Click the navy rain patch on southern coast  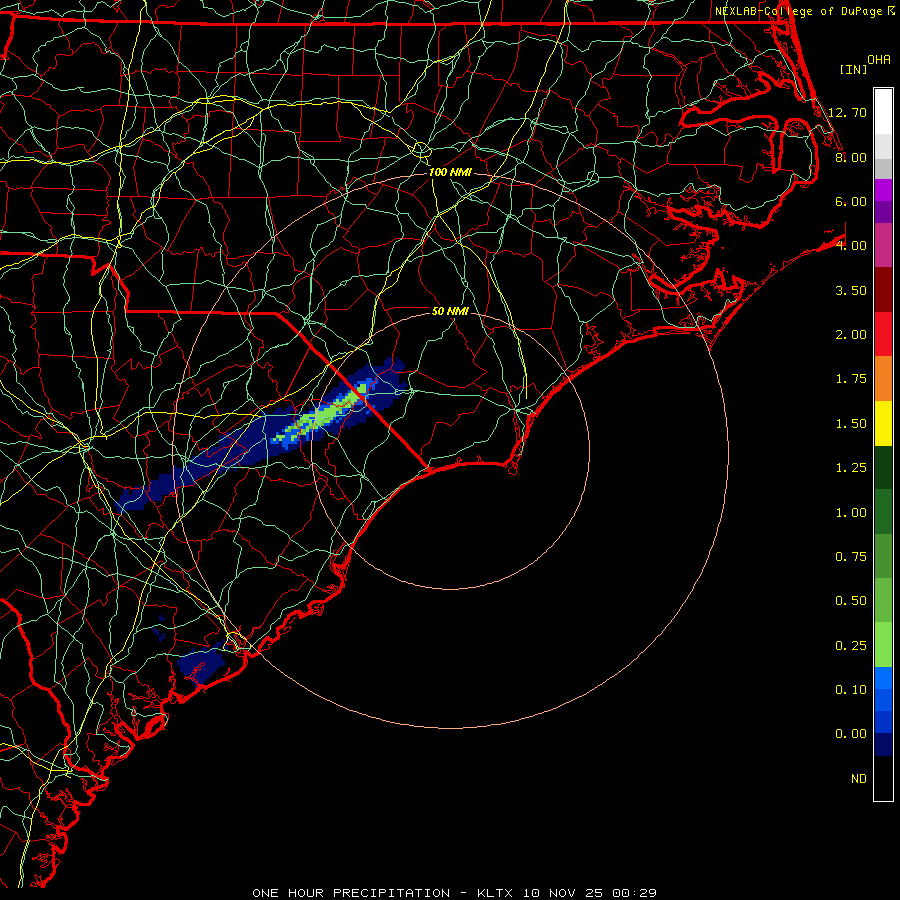click(x=200, y=664)
